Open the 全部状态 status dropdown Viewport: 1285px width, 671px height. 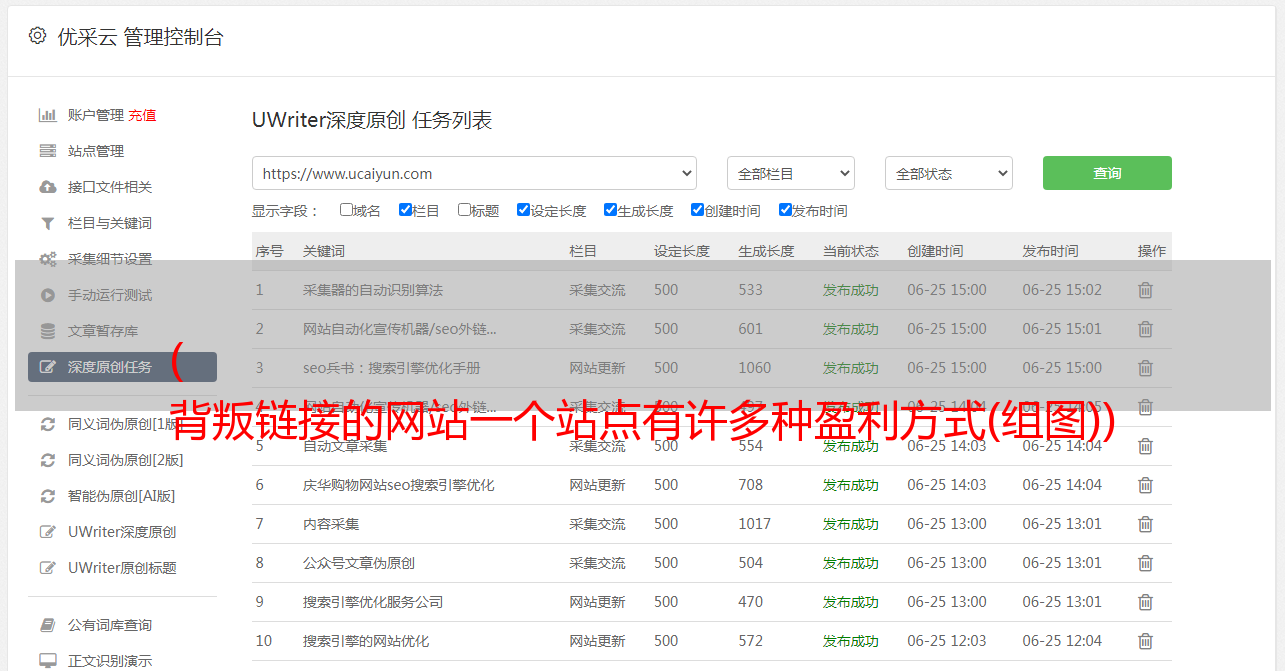948,173
